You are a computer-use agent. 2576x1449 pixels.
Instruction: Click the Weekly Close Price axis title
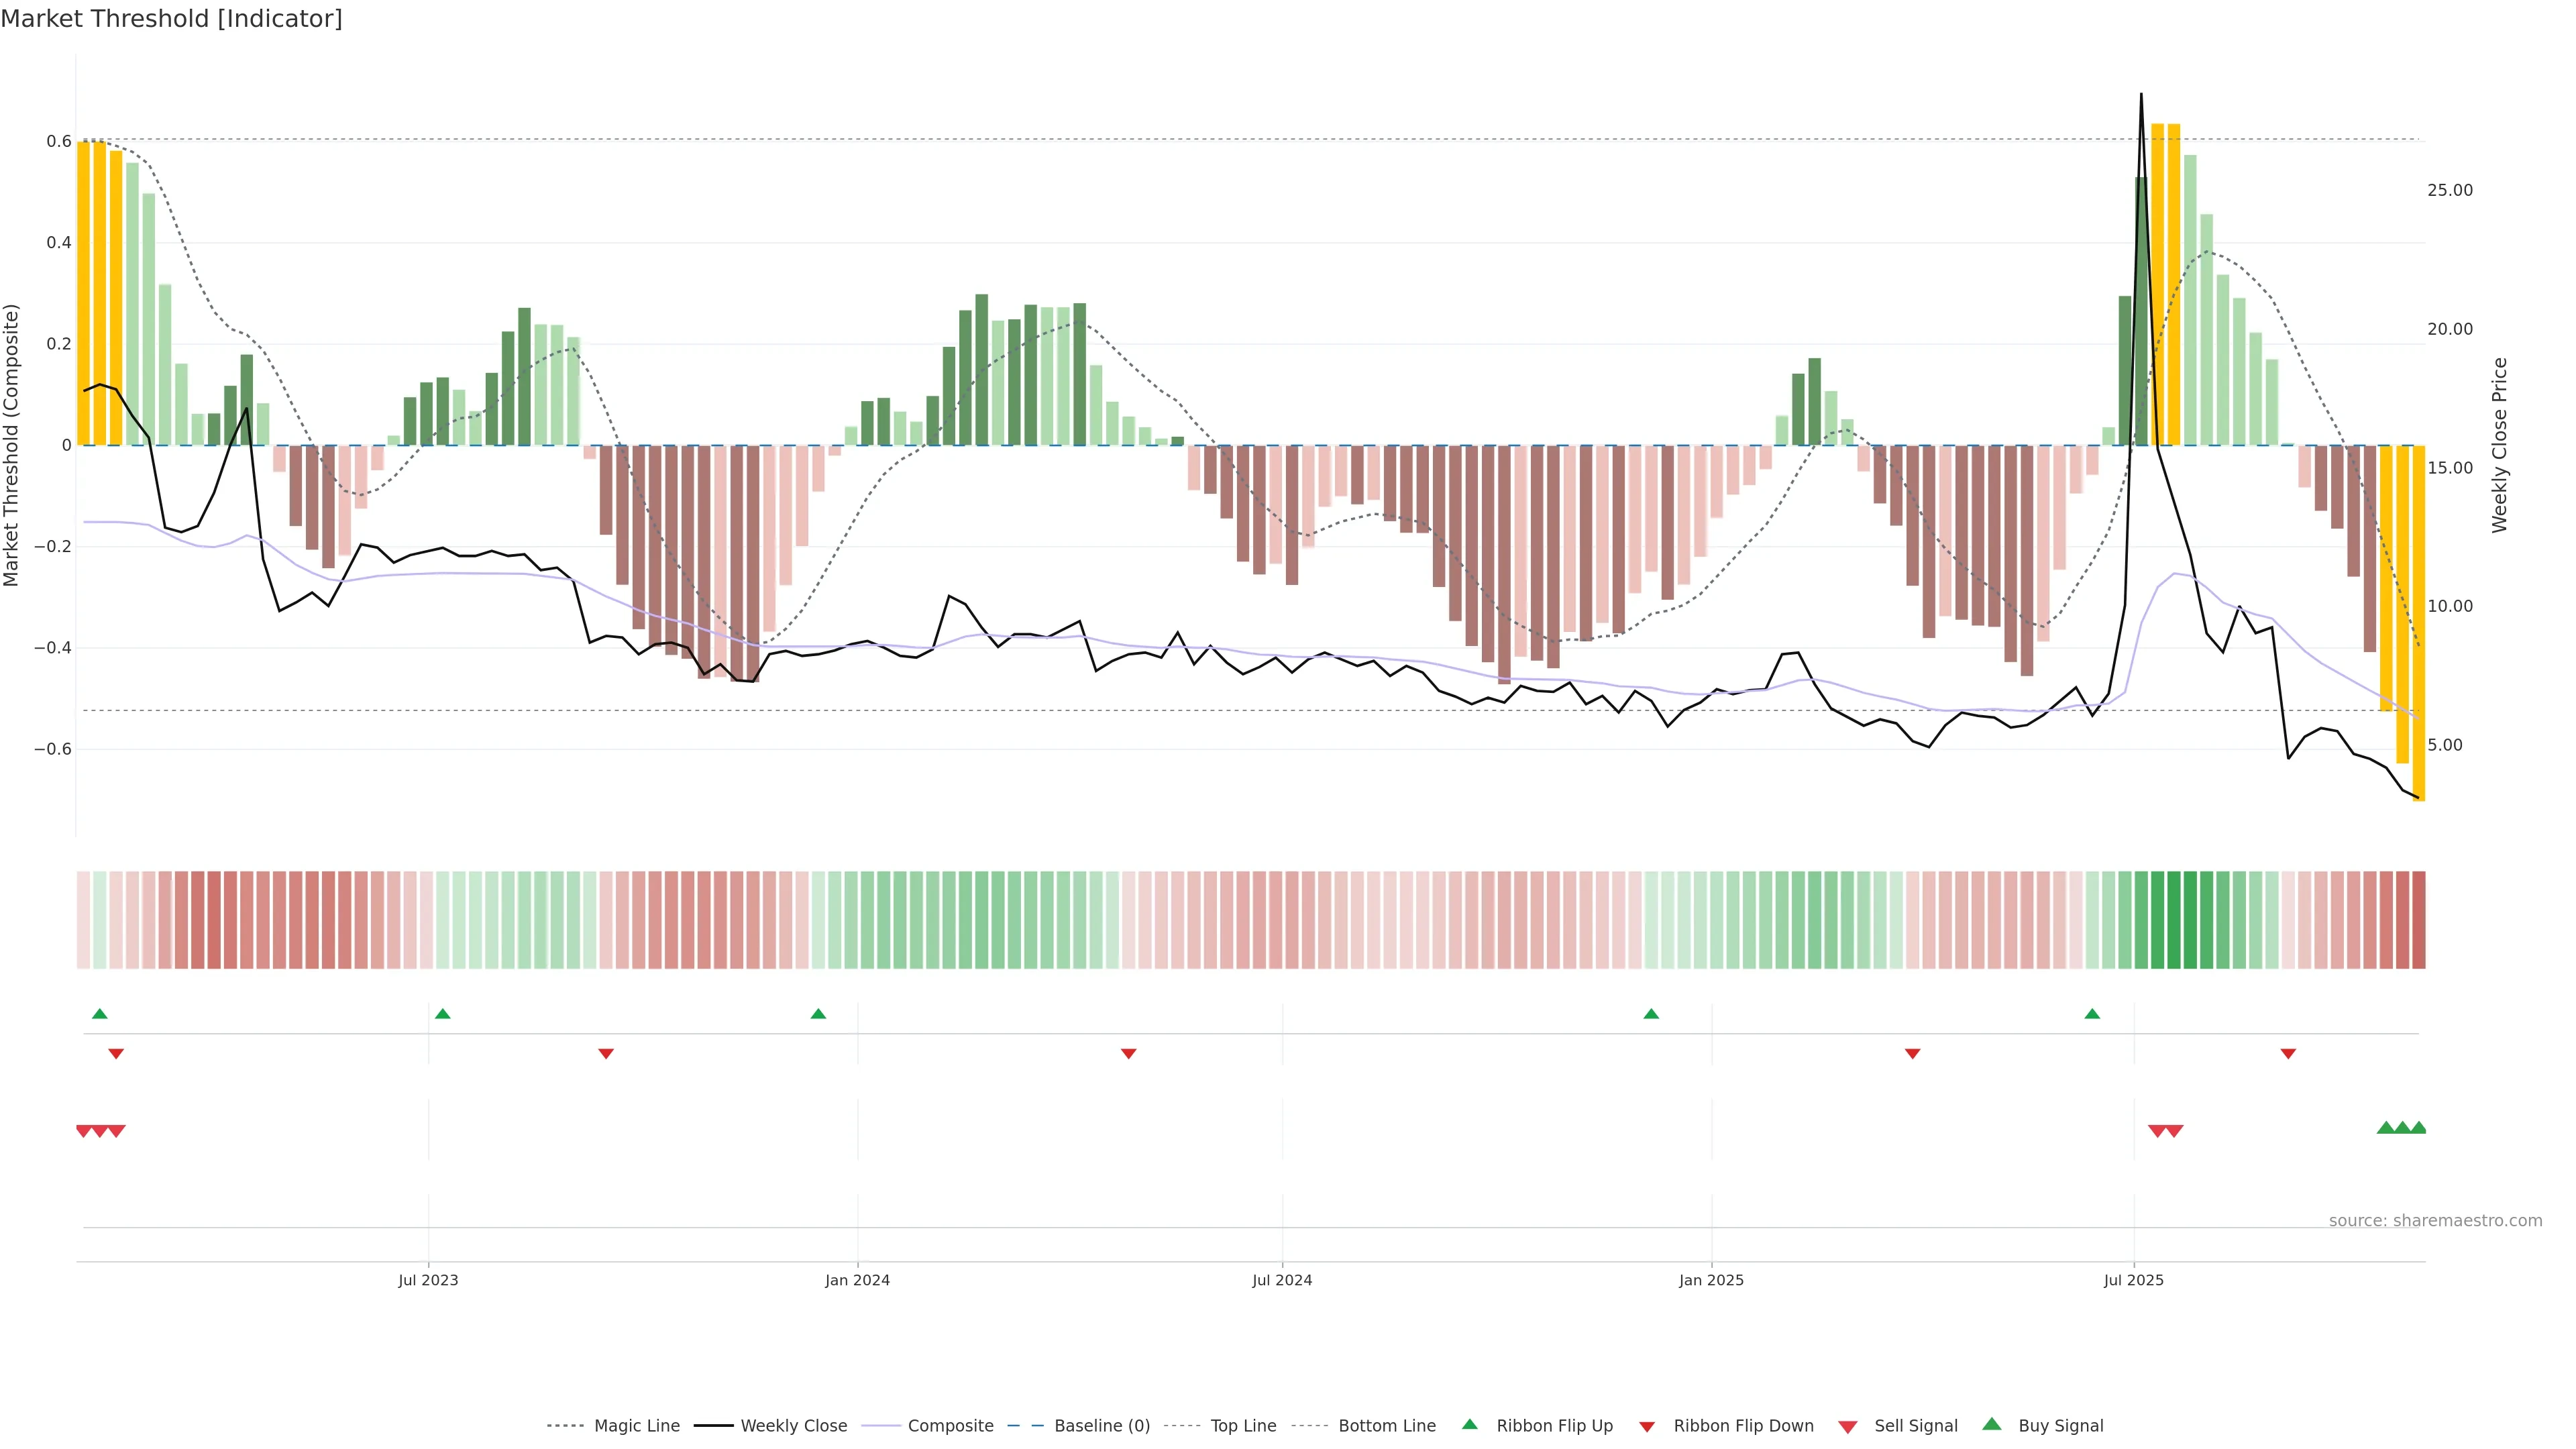tap(2499, 445)
